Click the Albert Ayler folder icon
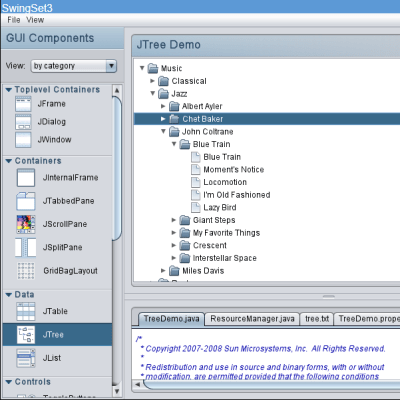This screenshot has width=400, height=400. coord(174,106)
